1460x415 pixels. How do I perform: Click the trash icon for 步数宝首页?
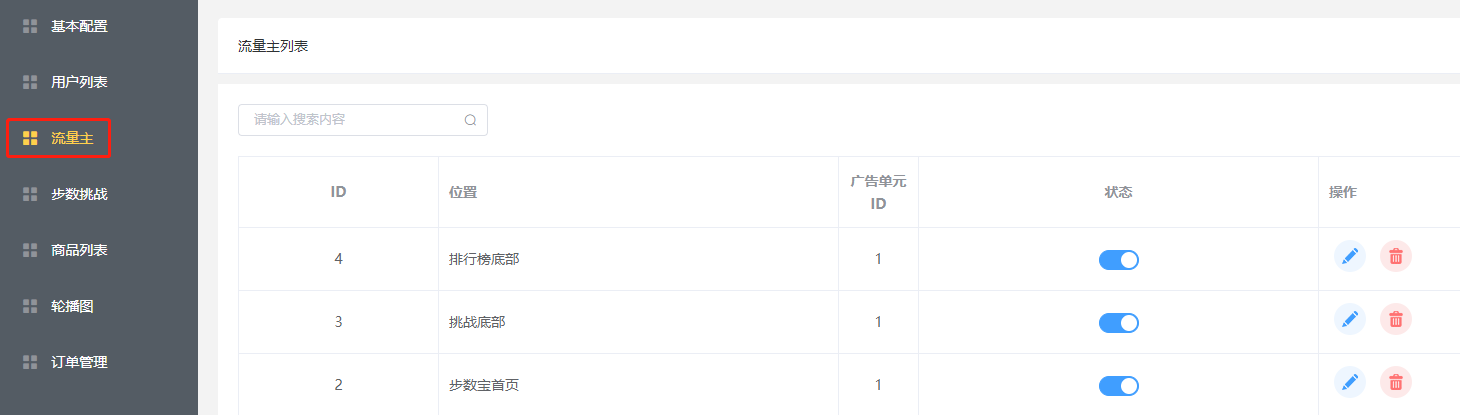click(x=1396, y=382)
